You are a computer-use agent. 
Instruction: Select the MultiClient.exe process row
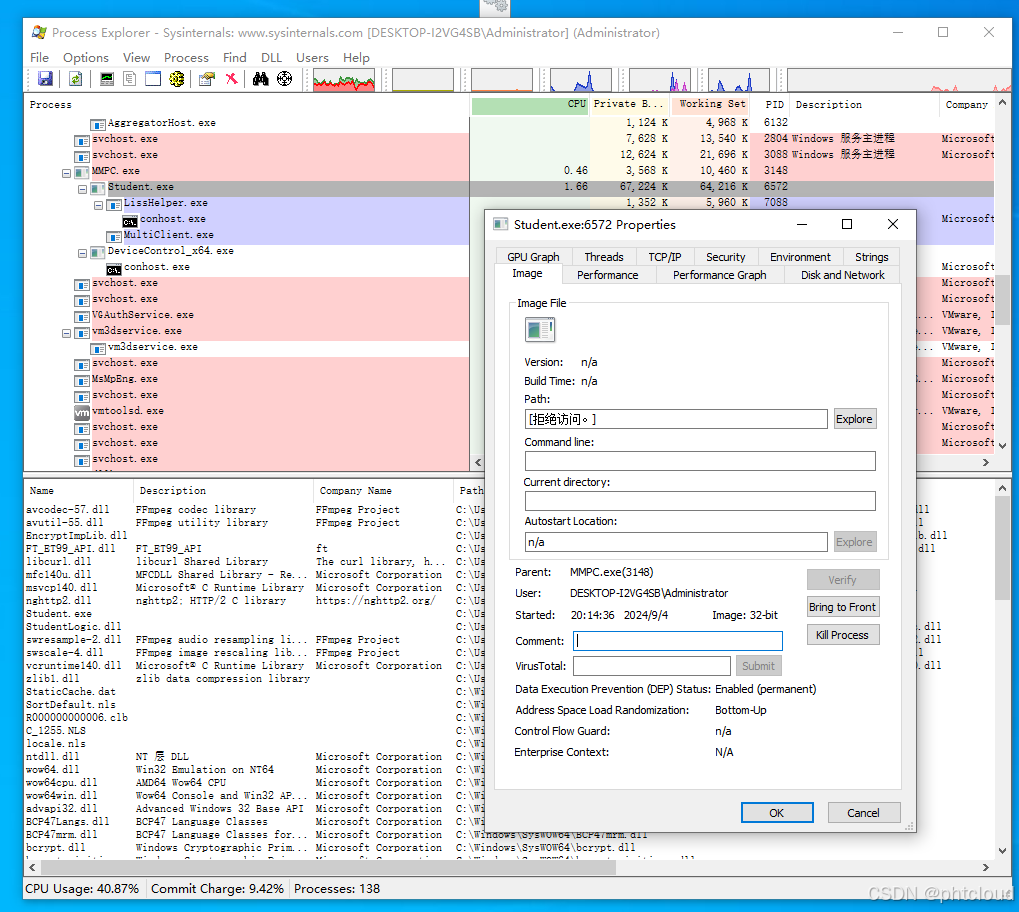(x=247, y=235)
